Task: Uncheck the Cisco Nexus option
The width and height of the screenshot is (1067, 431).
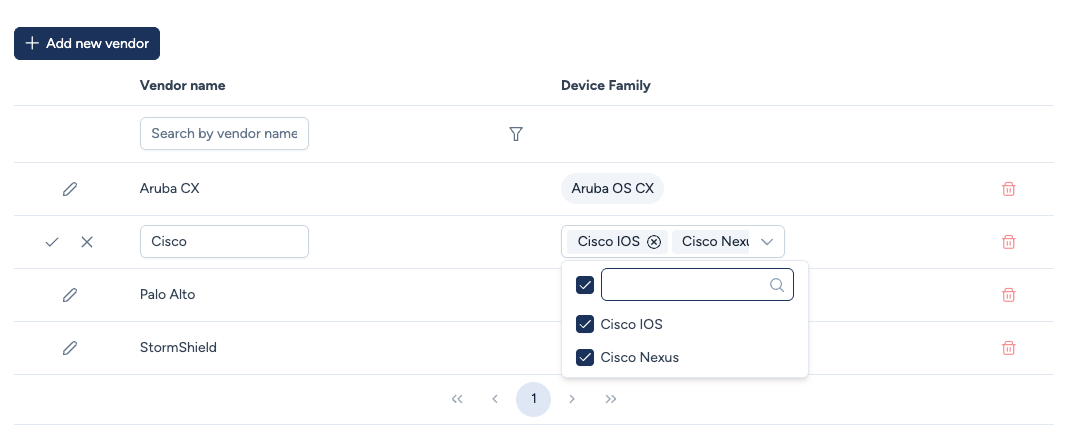Action: 586,358
